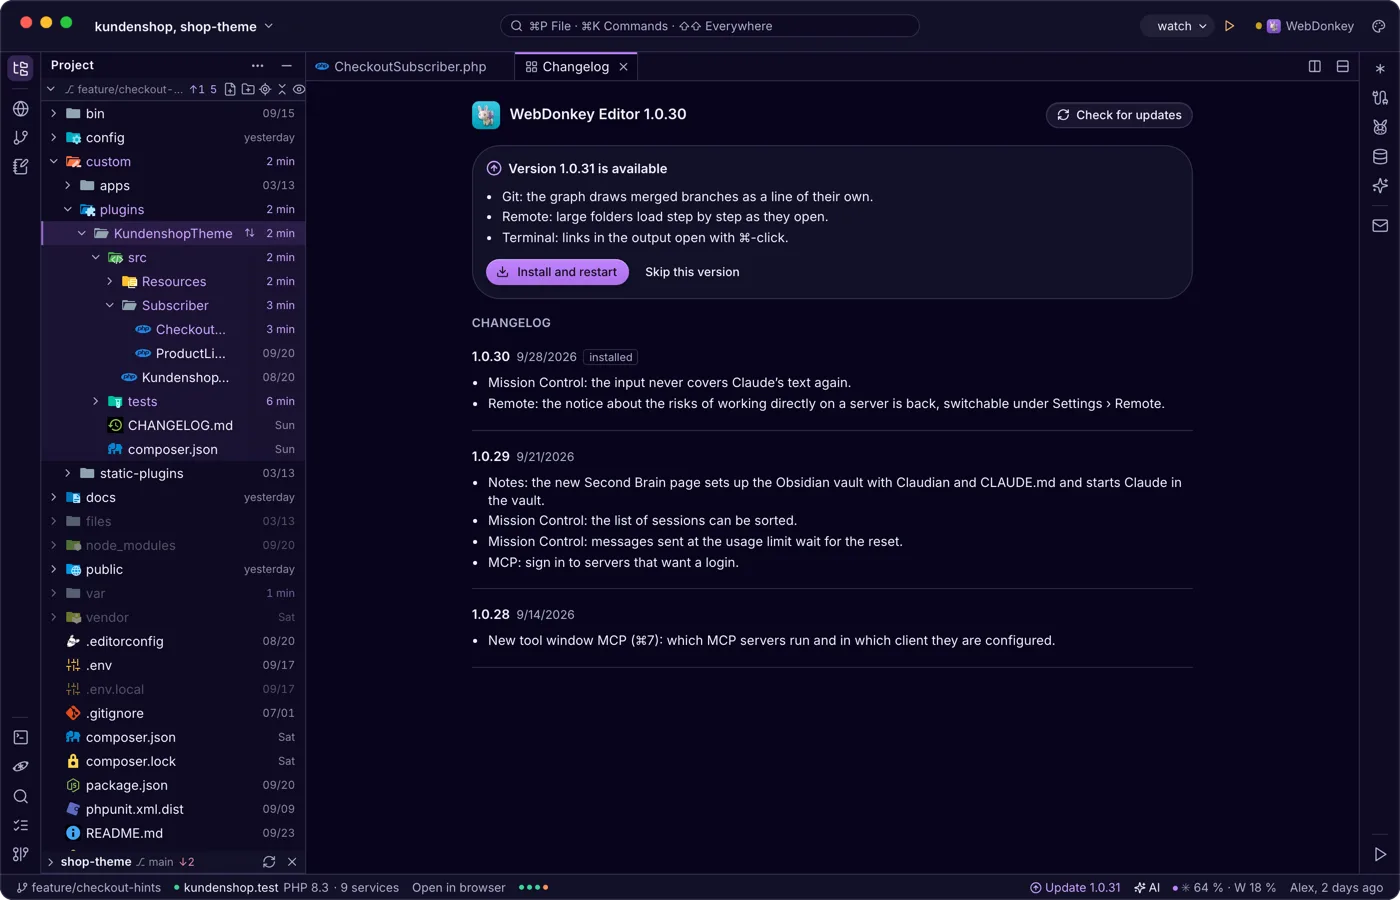Open the donkey face icon in right sidebar
The width and height of the screenshot is (1400, 900).
pyautogui.click(x=1380, y=127)
